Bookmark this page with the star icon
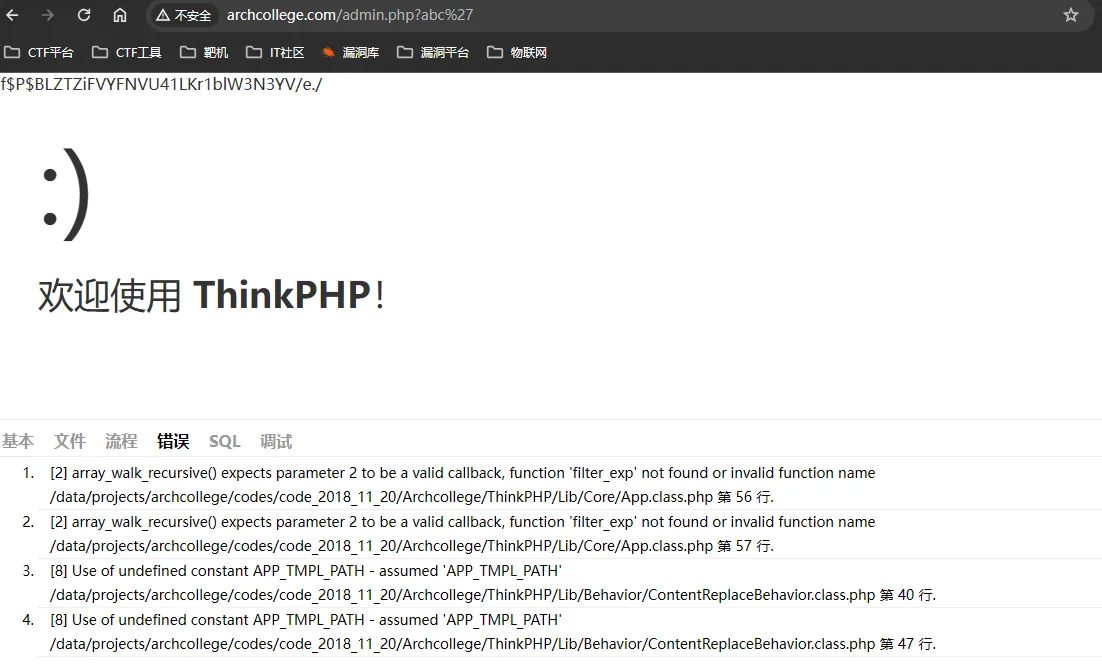This screenshot has height=667, width=1102. [1070, 15]
